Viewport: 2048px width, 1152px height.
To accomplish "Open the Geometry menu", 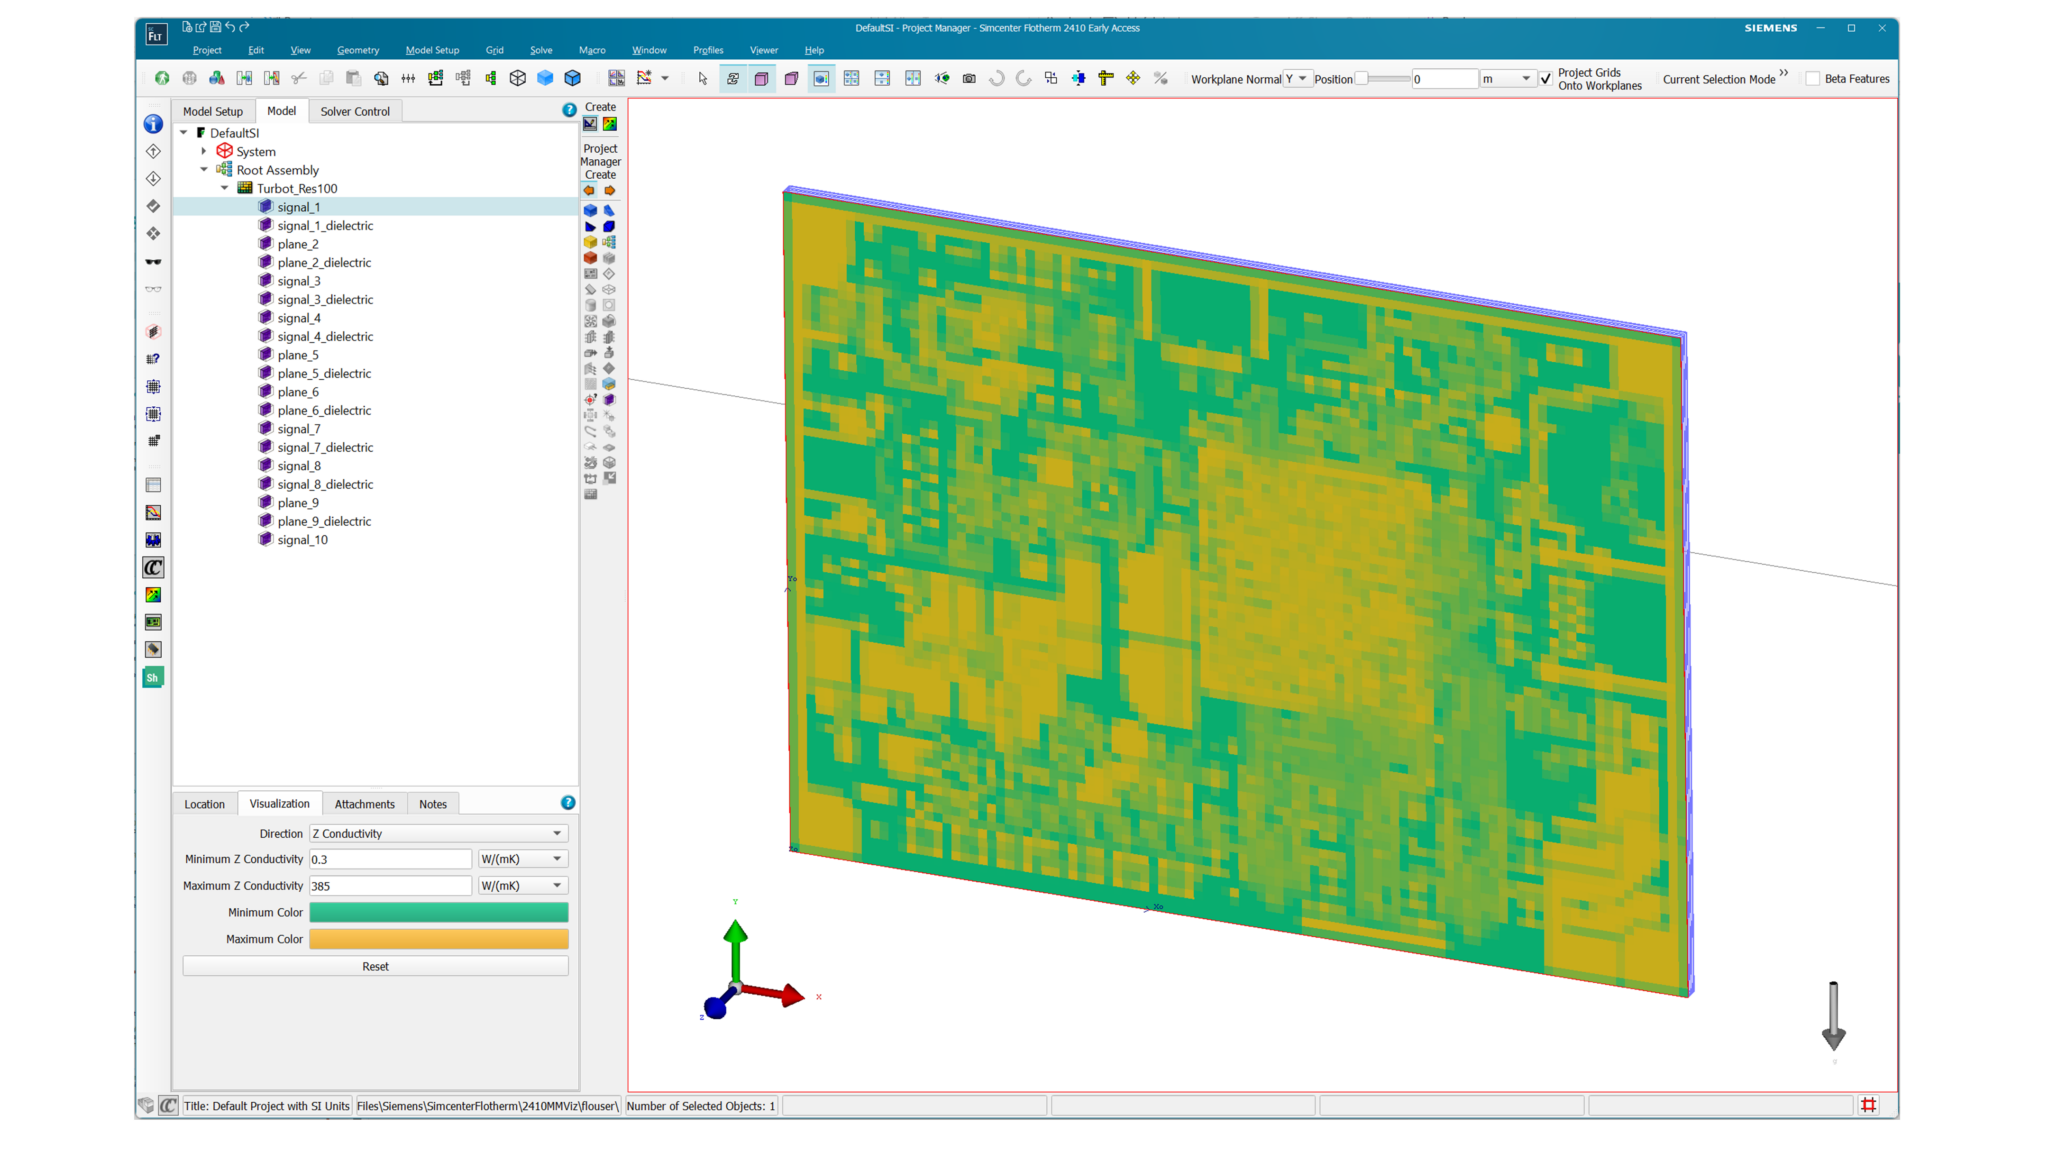I will click(x=357, y=50).
